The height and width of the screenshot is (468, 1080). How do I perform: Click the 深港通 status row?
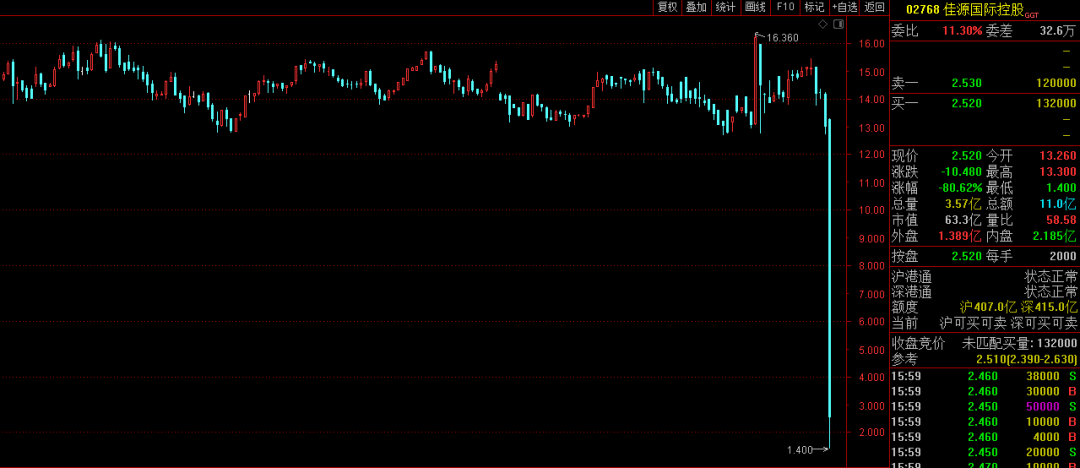click(x=984, y=292)
